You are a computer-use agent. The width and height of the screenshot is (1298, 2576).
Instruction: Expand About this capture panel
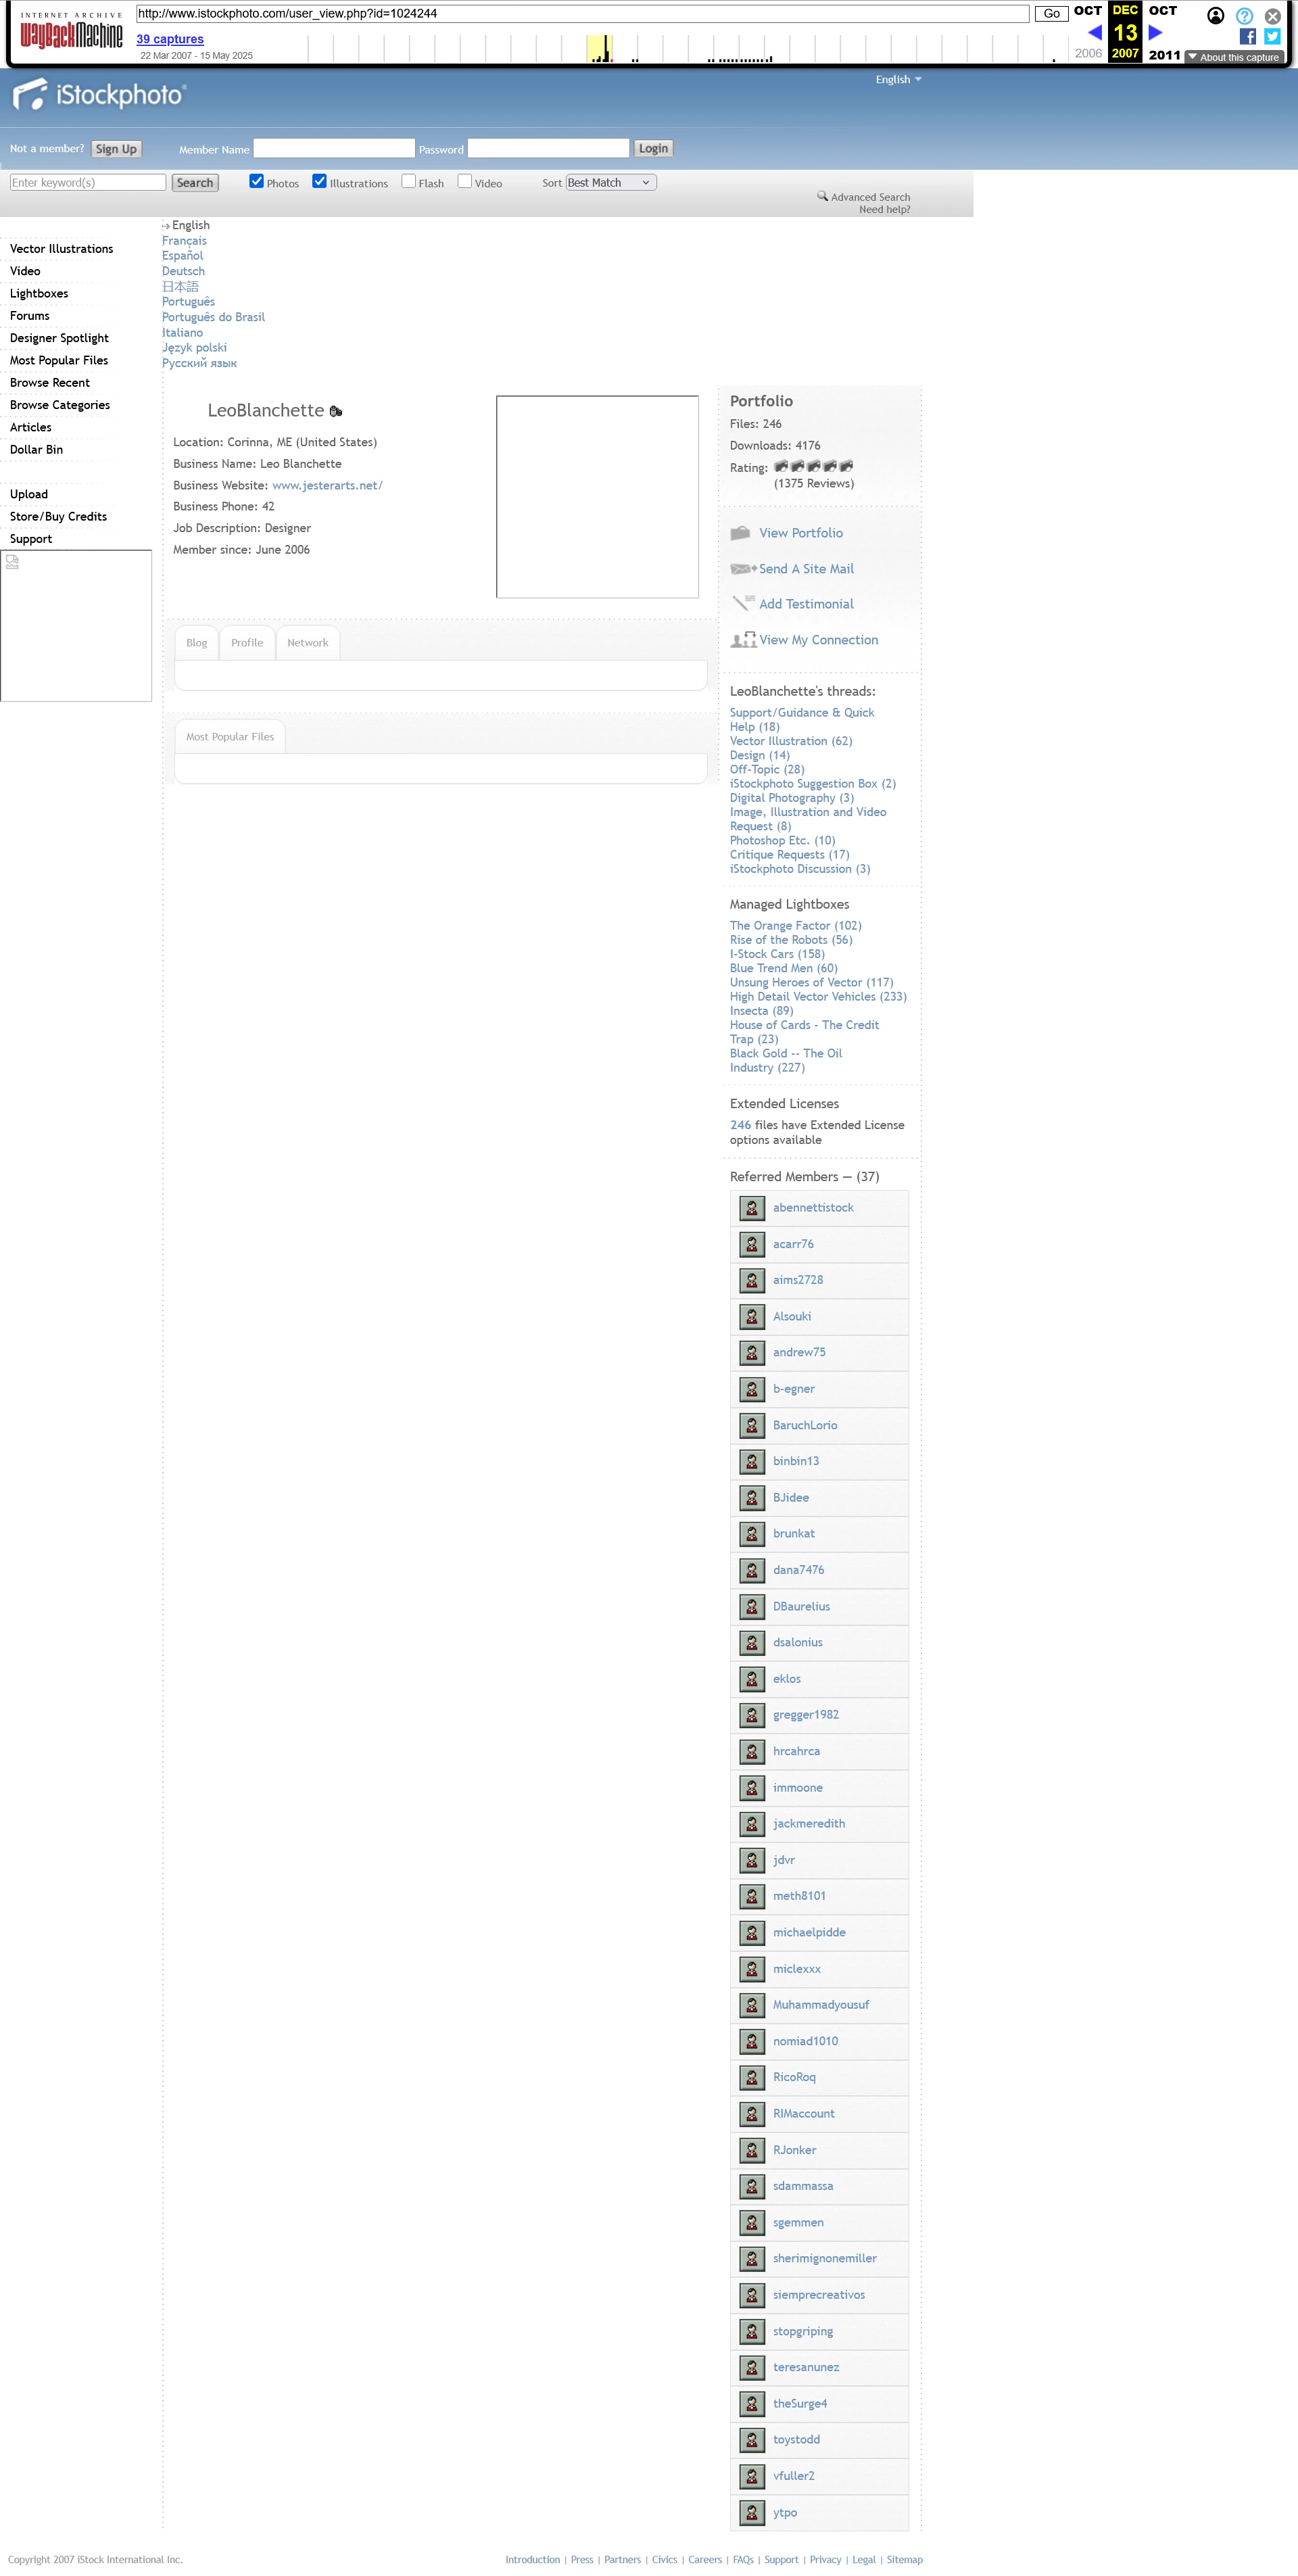pos(1233,57)
